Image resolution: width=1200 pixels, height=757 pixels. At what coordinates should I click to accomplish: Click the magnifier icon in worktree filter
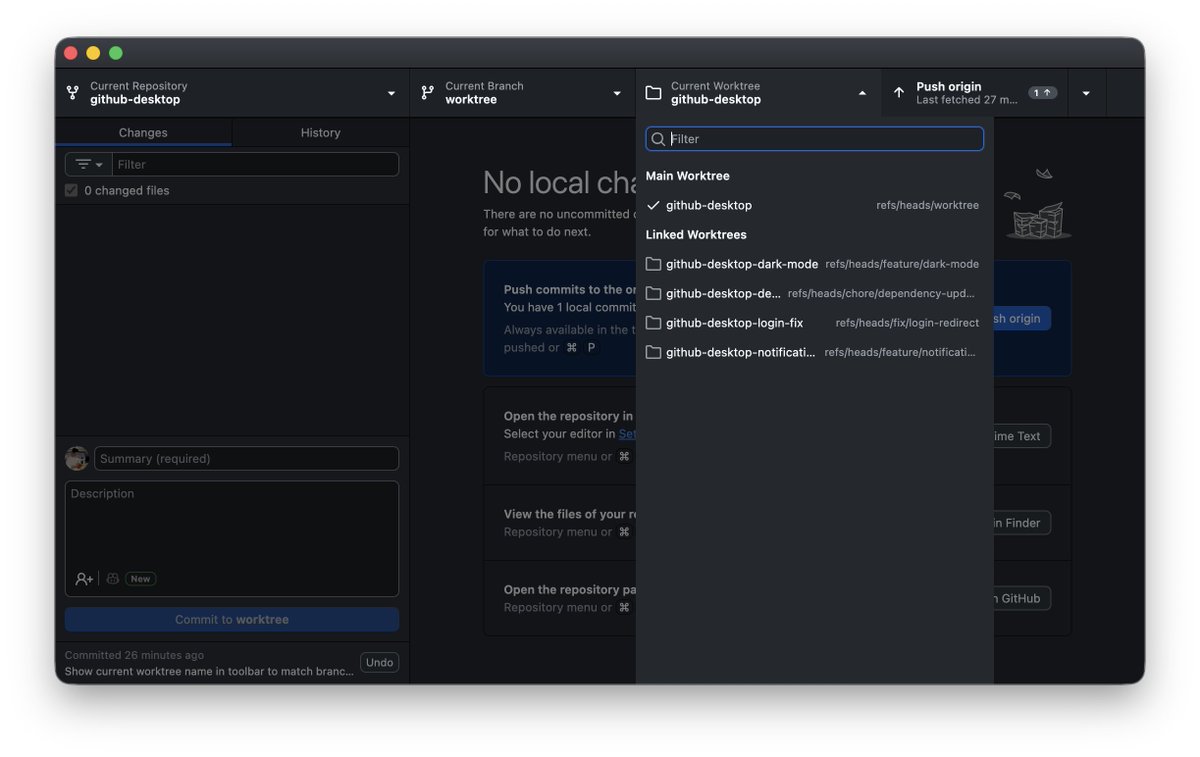(658, 139)
